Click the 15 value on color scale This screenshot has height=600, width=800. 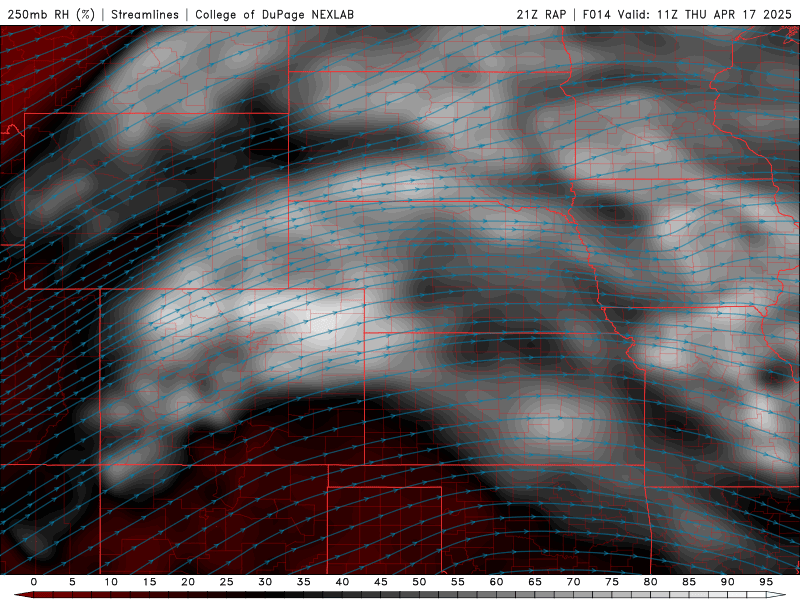coord(149,582)
